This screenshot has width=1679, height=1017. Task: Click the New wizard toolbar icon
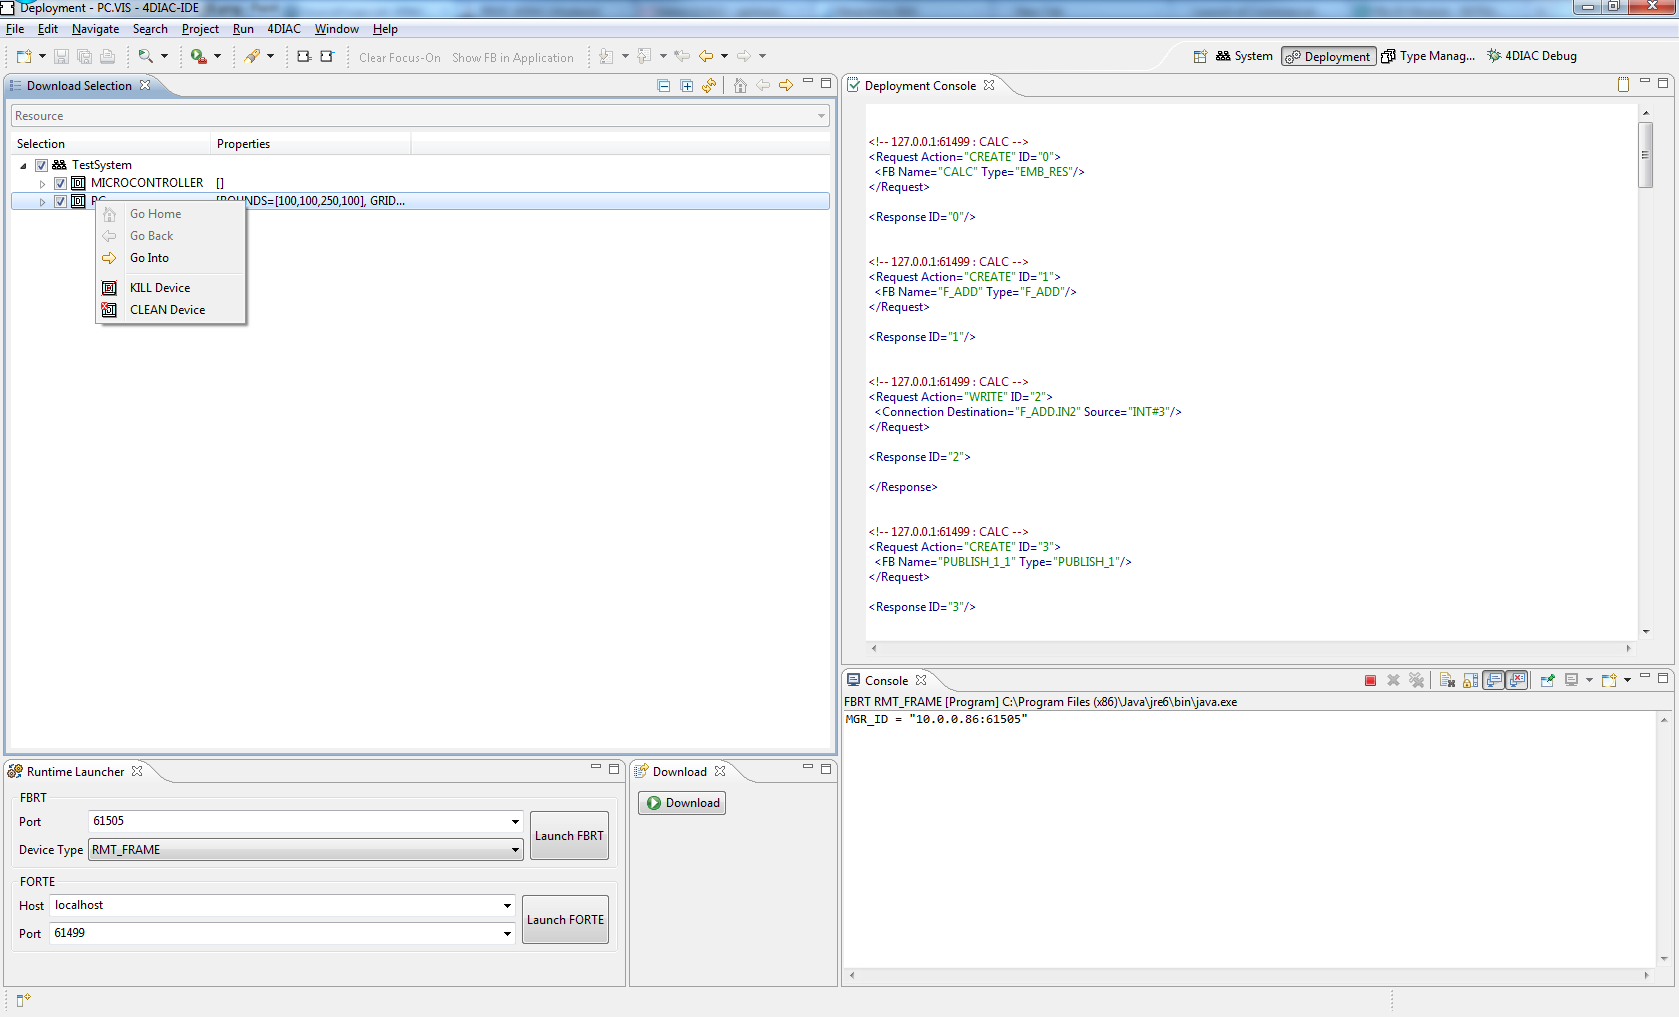(x=24, y=57)
